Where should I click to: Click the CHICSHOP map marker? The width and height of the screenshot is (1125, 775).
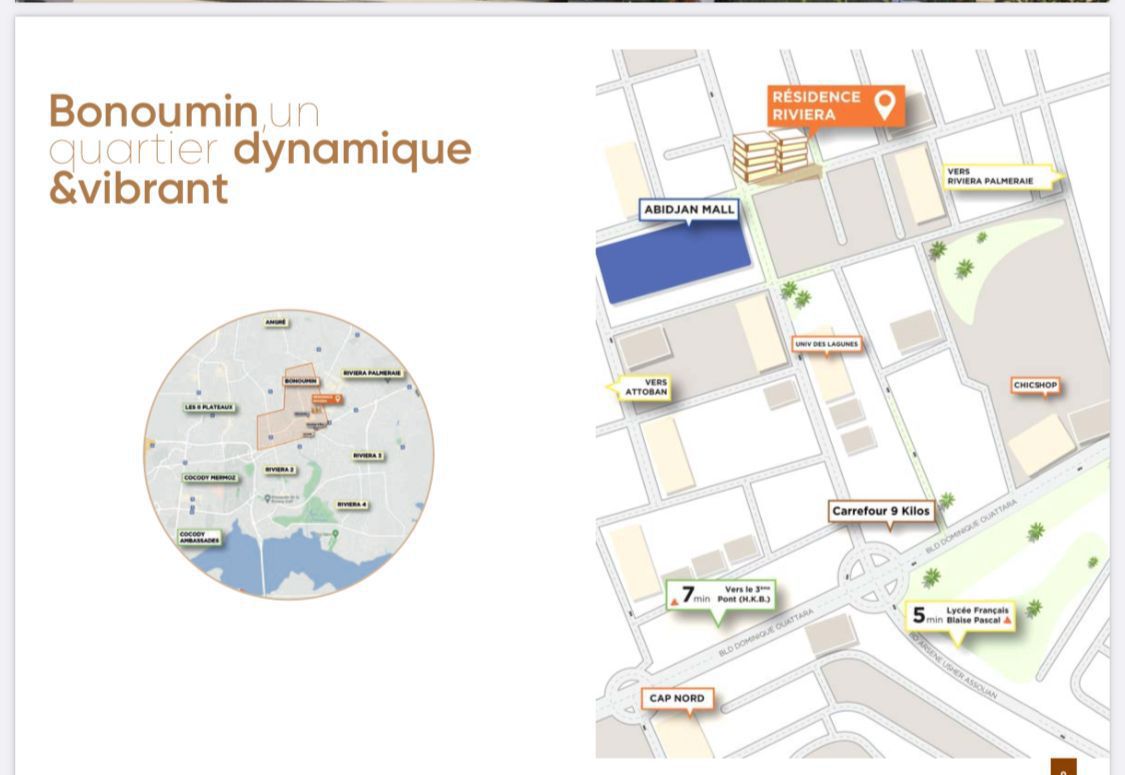click(x=1035, y=385)
